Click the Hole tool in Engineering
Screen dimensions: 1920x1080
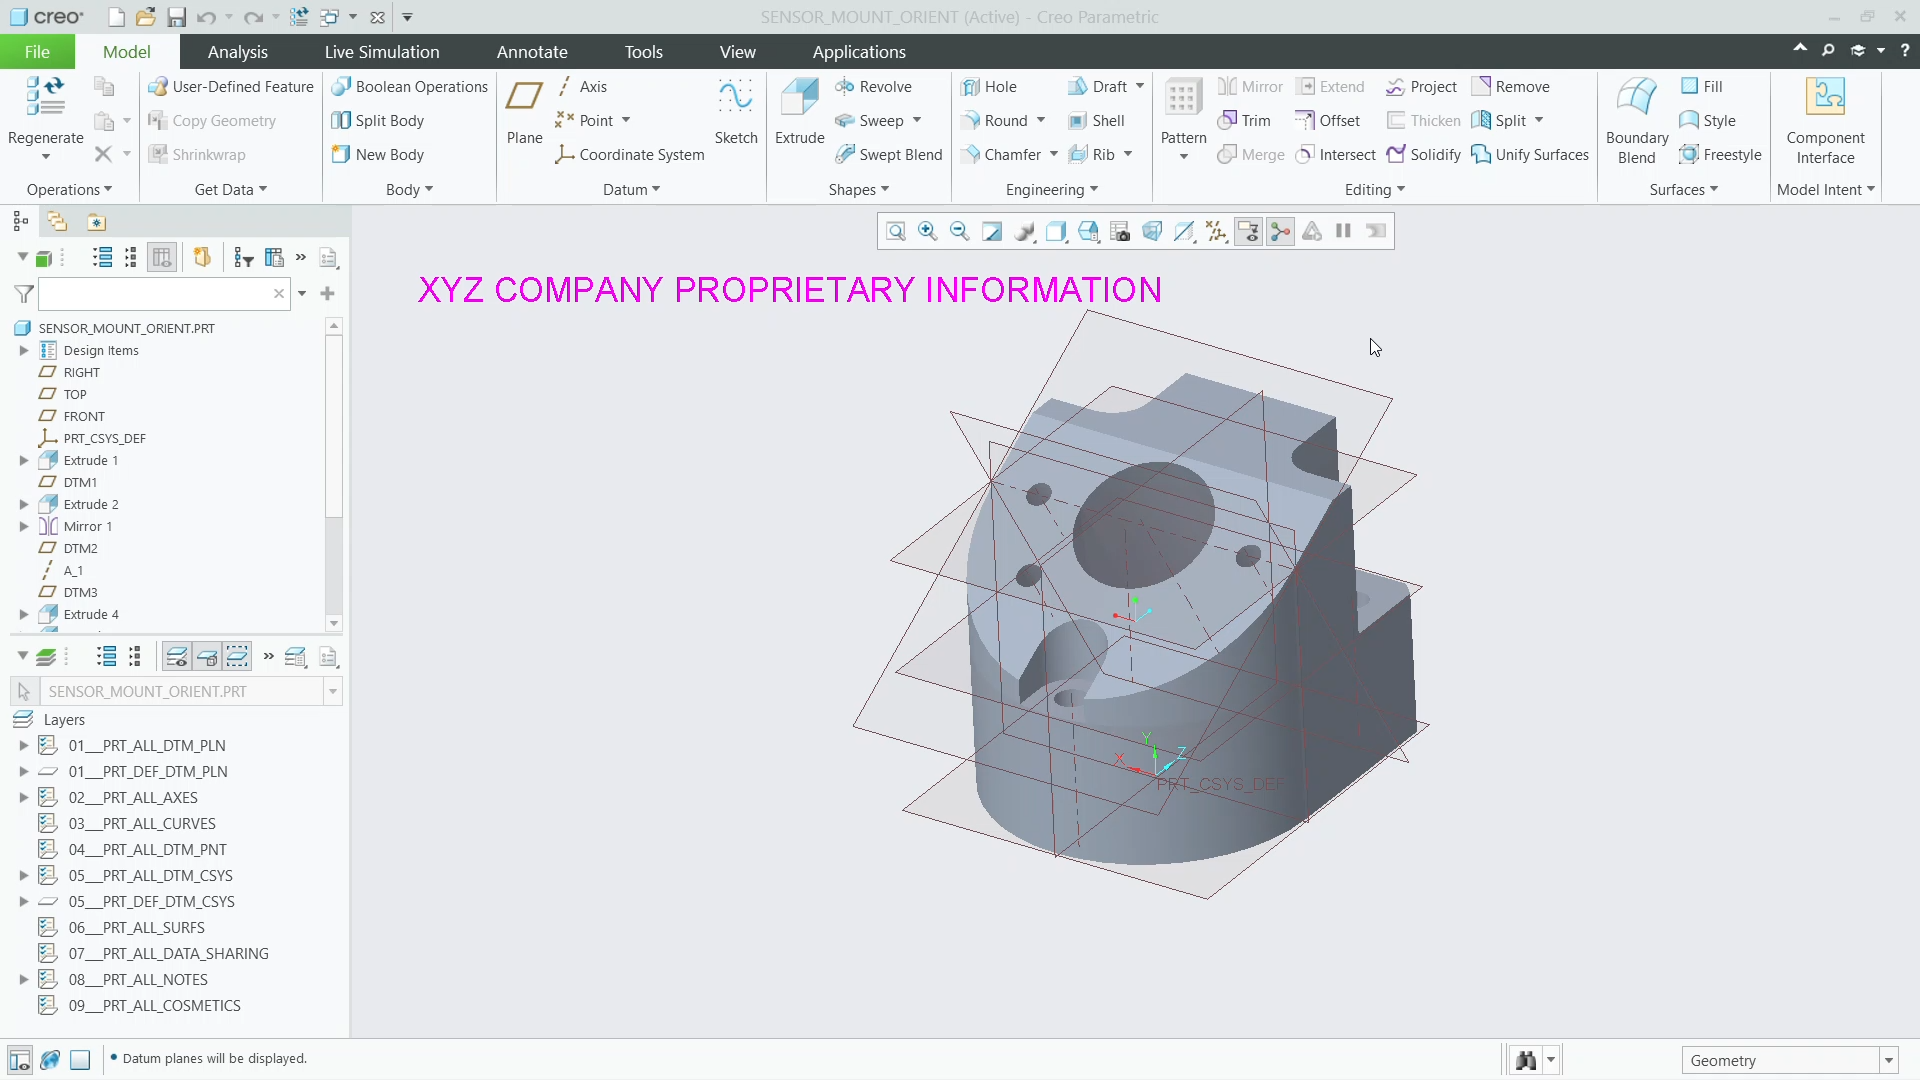click(x=989, y=87)
